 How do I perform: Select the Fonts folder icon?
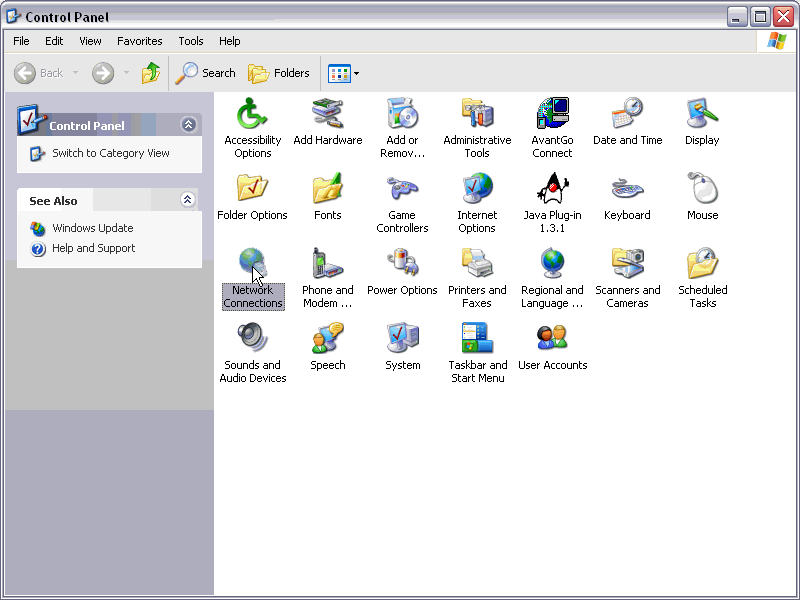[x=328, y=188]
